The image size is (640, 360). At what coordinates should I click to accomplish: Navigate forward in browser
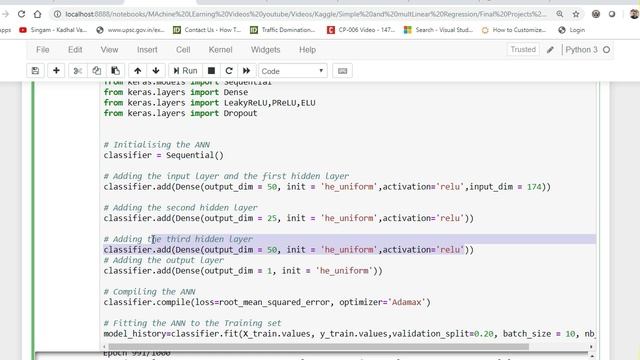click(5, 14)
